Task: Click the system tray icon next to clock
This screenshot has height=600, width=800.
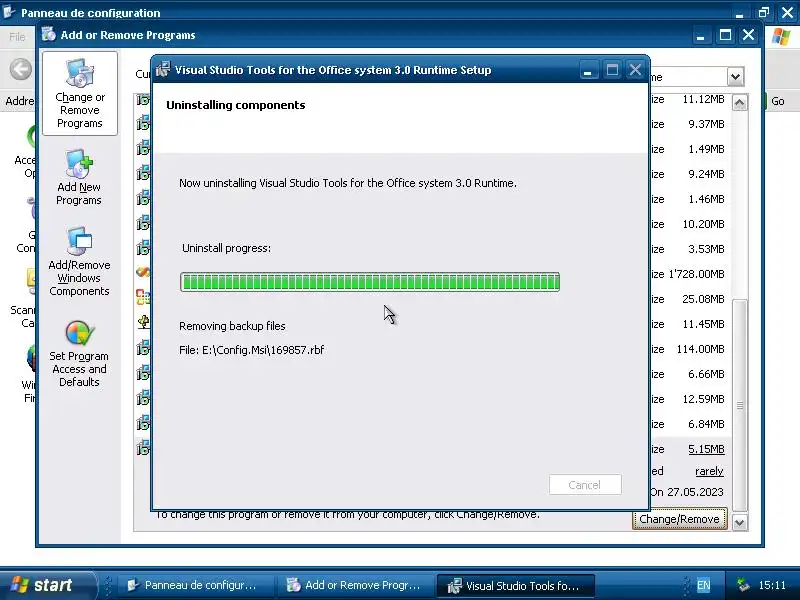Action: click(x=743, y=585)
